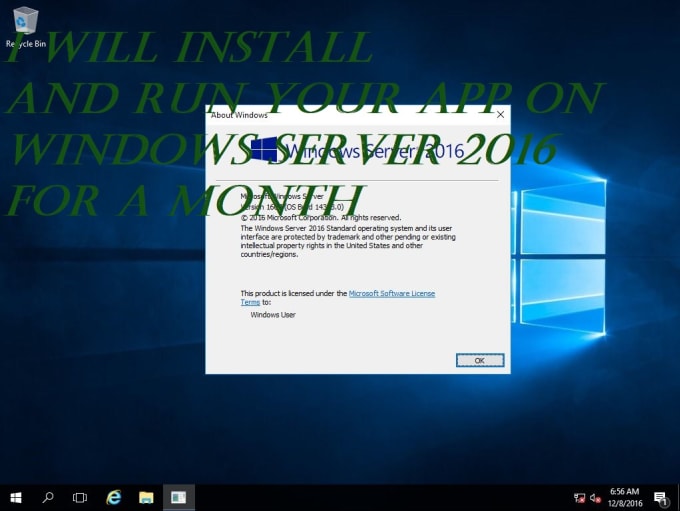The height and width of the screenshot is (511, 680).
Task: Open network status tray icon
Action: tap(579, 498)
